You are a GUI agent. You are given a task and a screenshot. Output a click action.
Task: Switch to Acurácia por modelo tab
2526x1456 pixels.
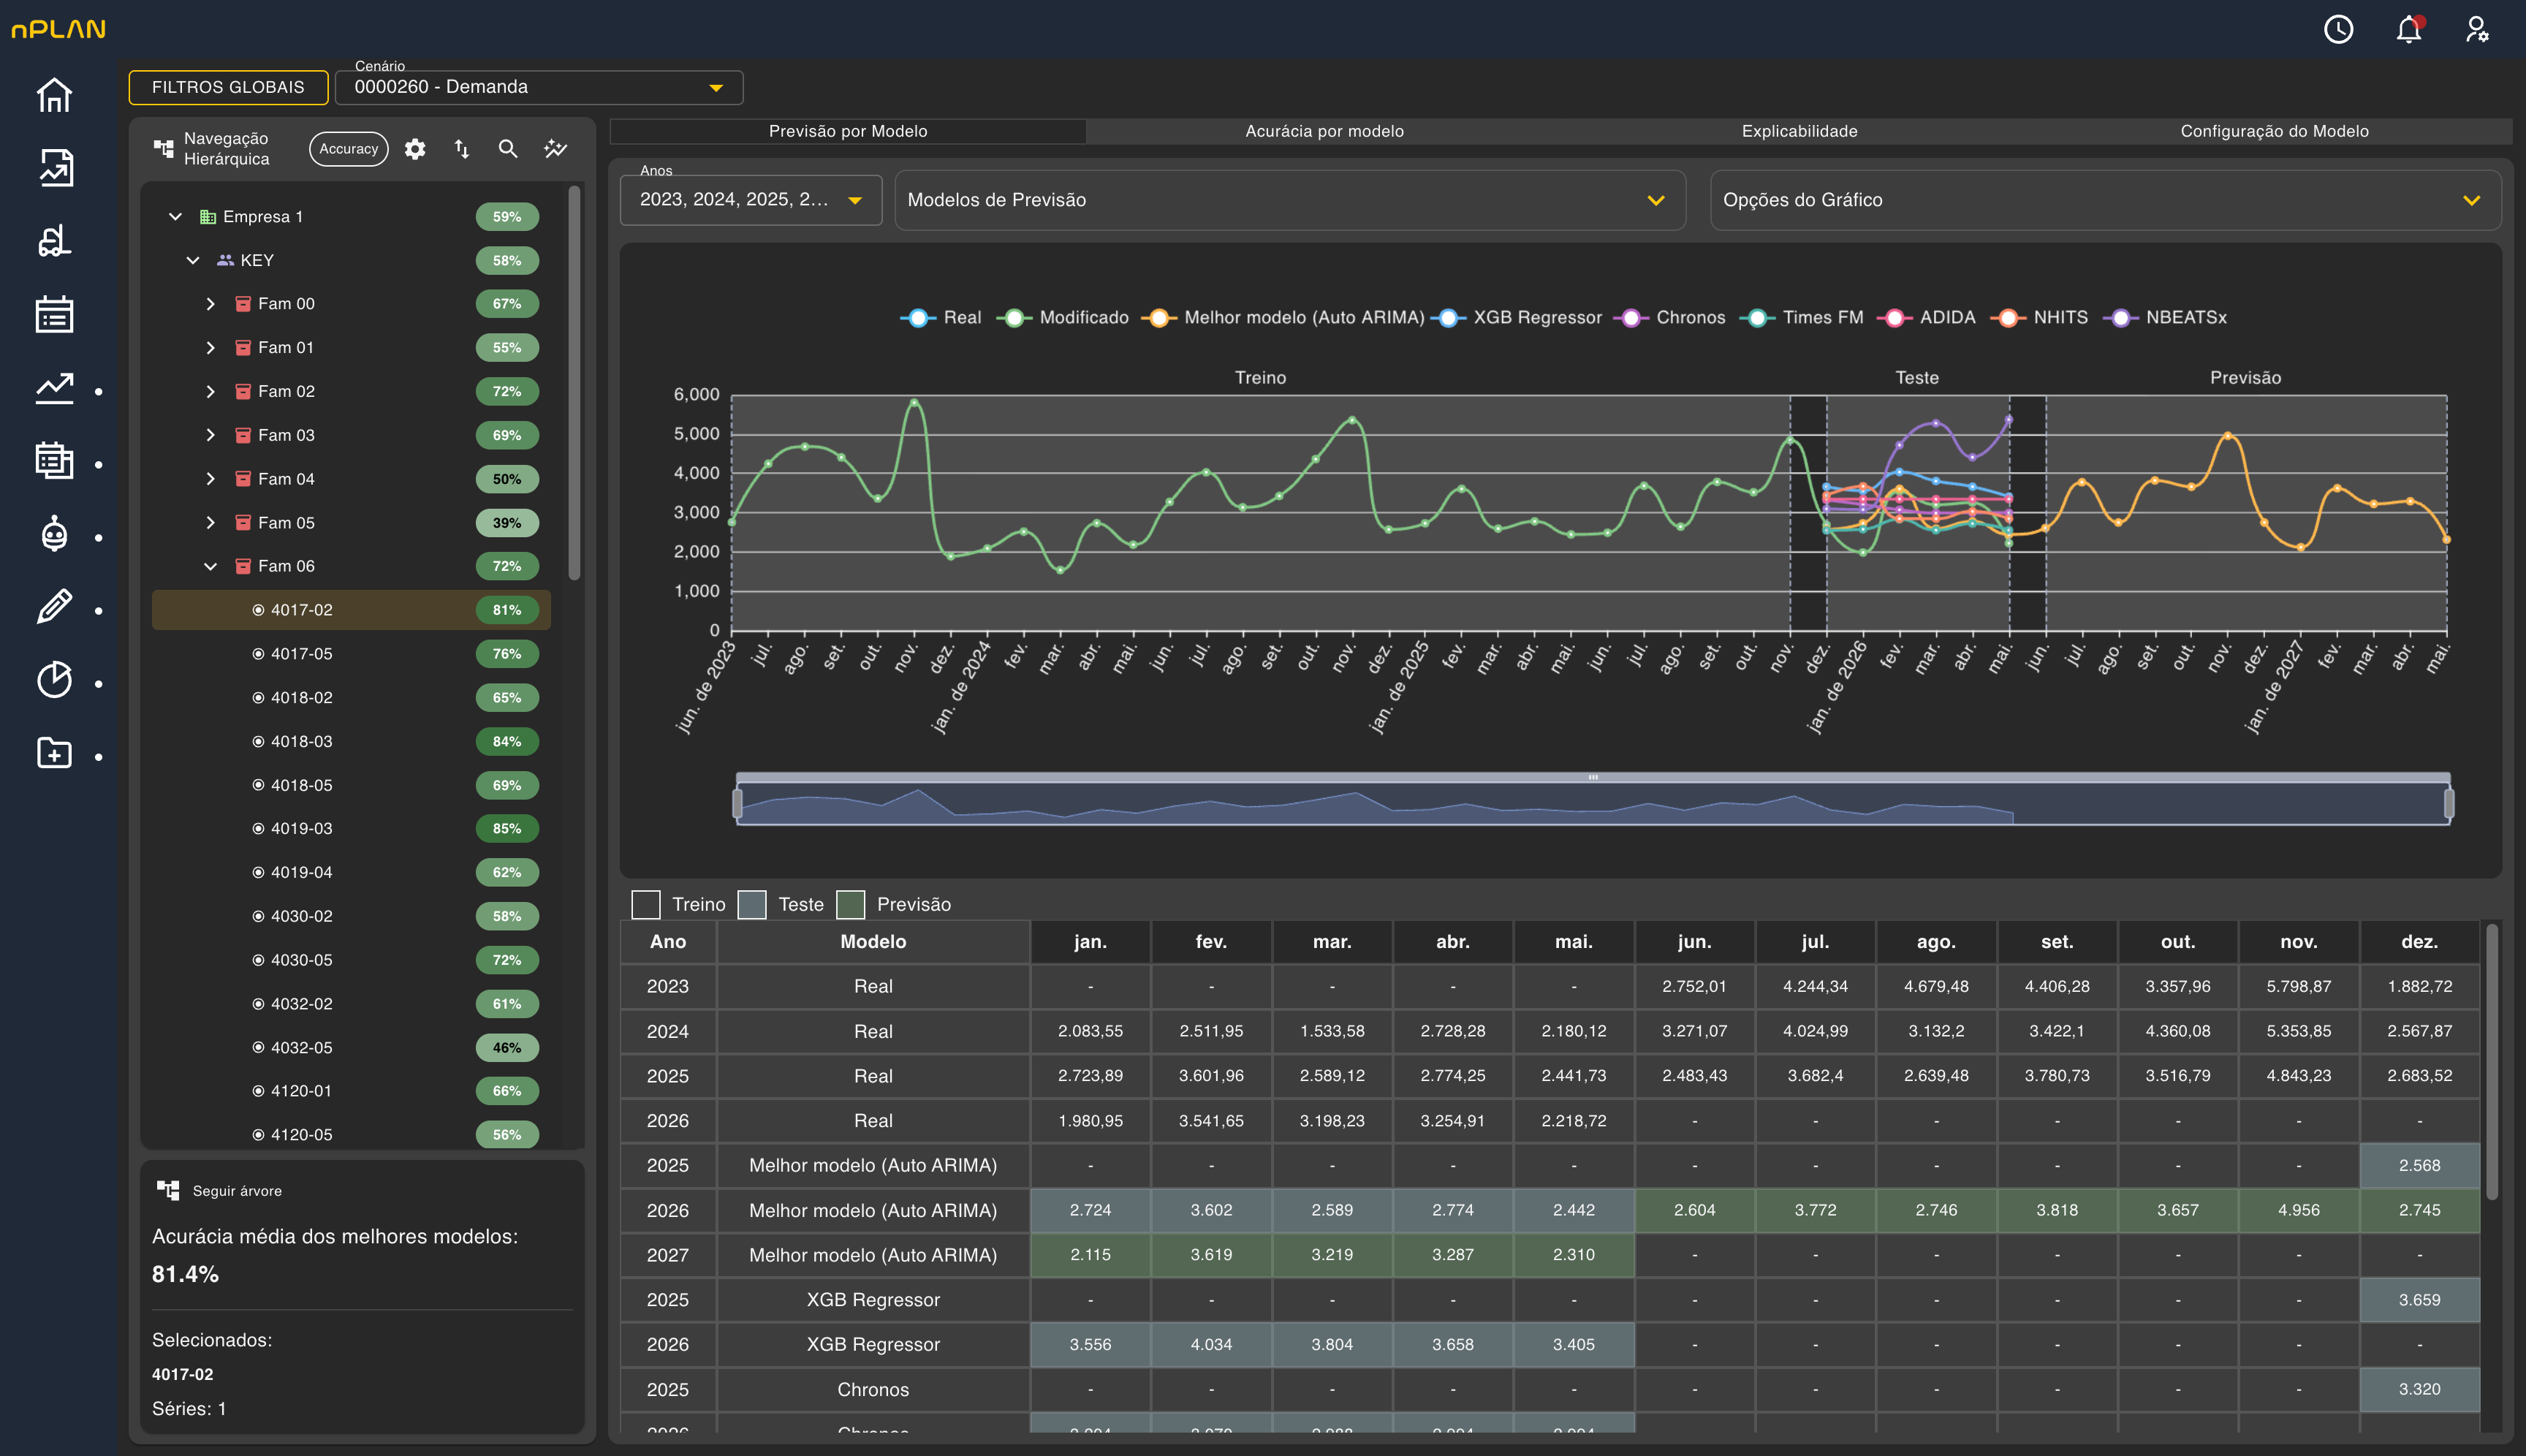click(x=1324, y=131)
